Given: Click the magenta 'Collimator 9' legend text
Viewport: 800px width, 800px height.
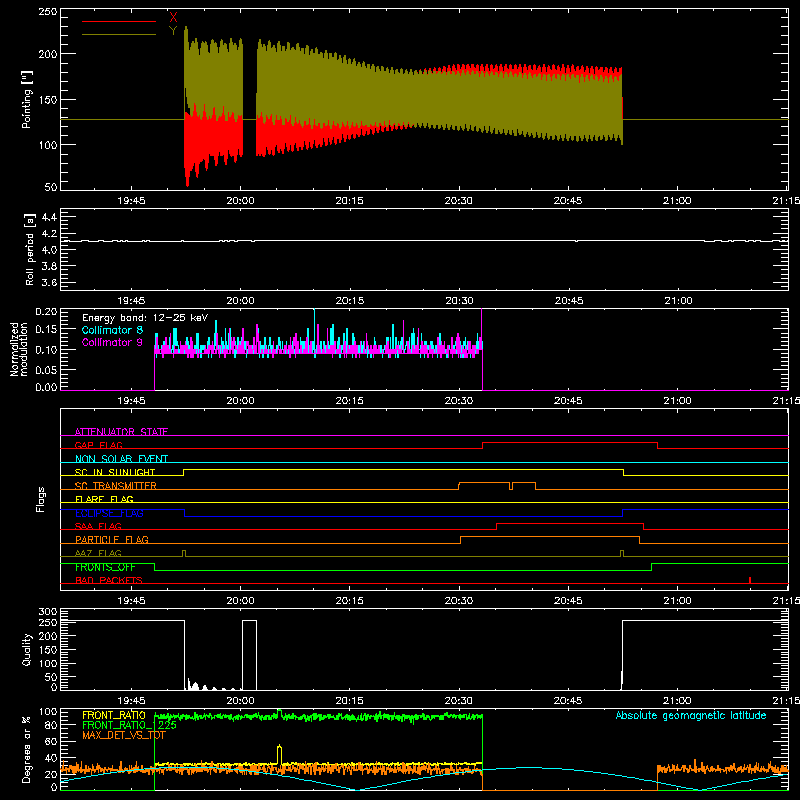Looking at the screenshot, I should click(x=112, y=342).
